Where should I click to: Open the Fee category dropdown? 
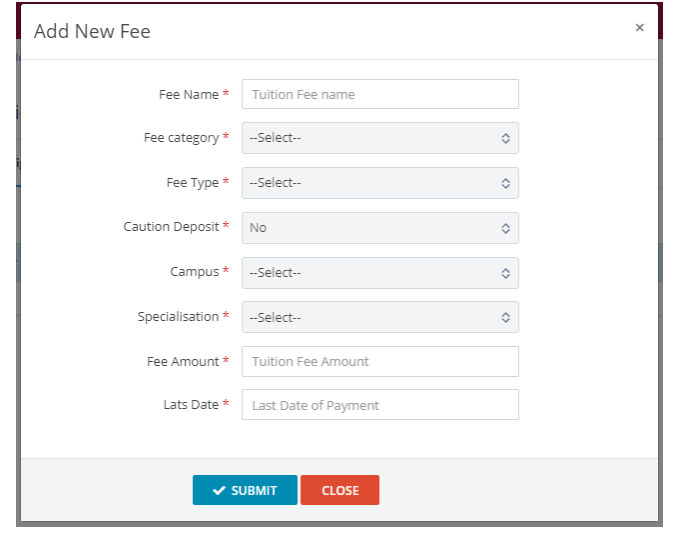coord(380,138)
